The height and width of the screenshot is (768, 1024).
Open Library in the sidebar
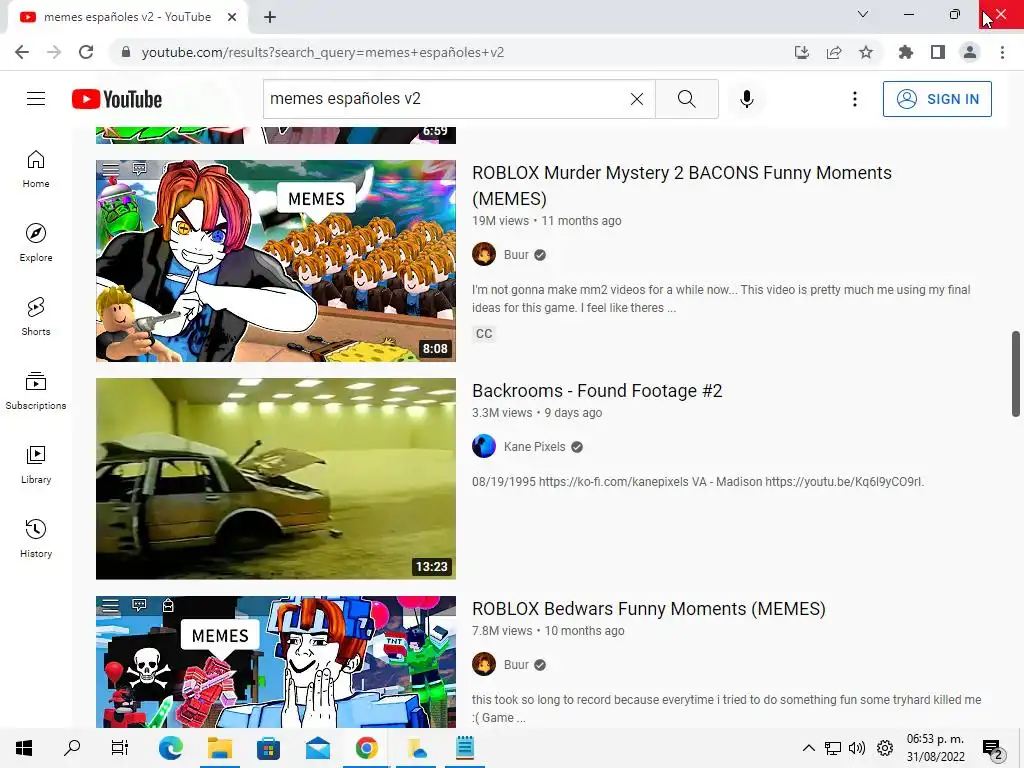click(36, 464)
